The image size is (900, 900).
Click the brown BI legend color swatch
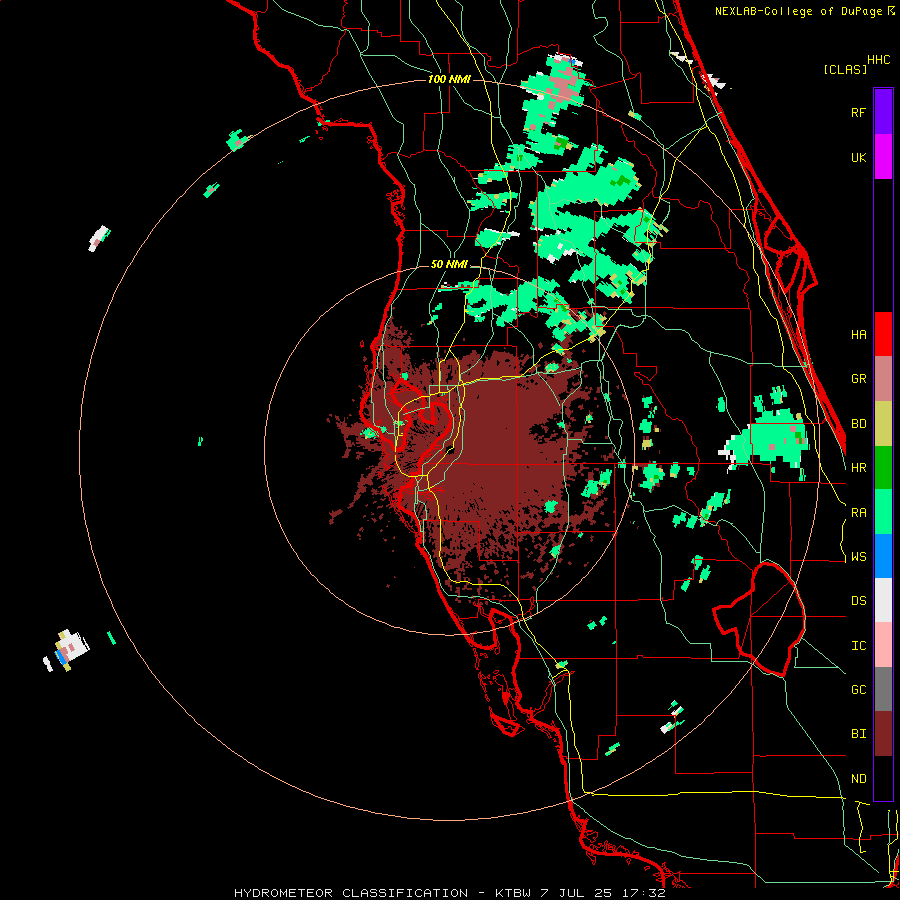click(x=883, y=734)
